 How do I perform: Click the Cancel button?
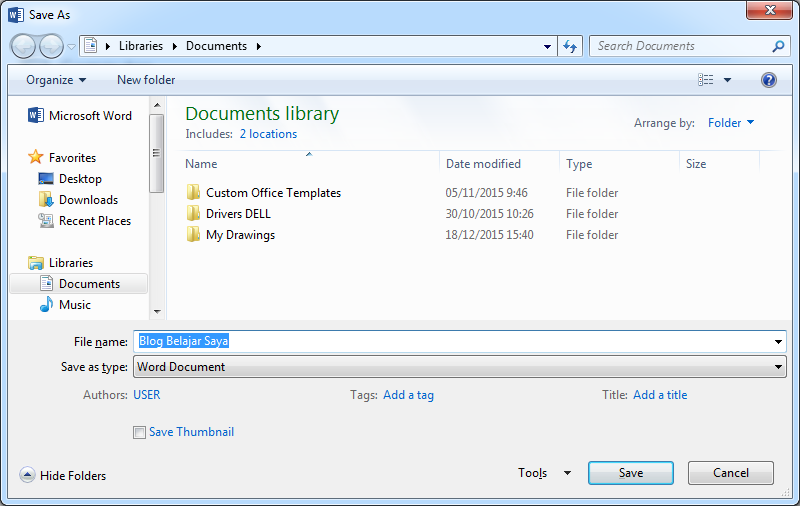(731, 473)
